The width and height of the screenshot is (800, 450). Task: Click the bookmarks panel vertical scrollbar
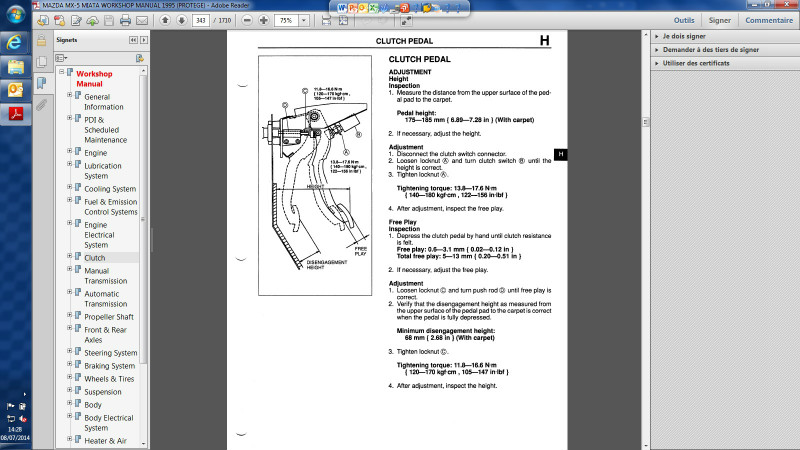click(143, 219)
